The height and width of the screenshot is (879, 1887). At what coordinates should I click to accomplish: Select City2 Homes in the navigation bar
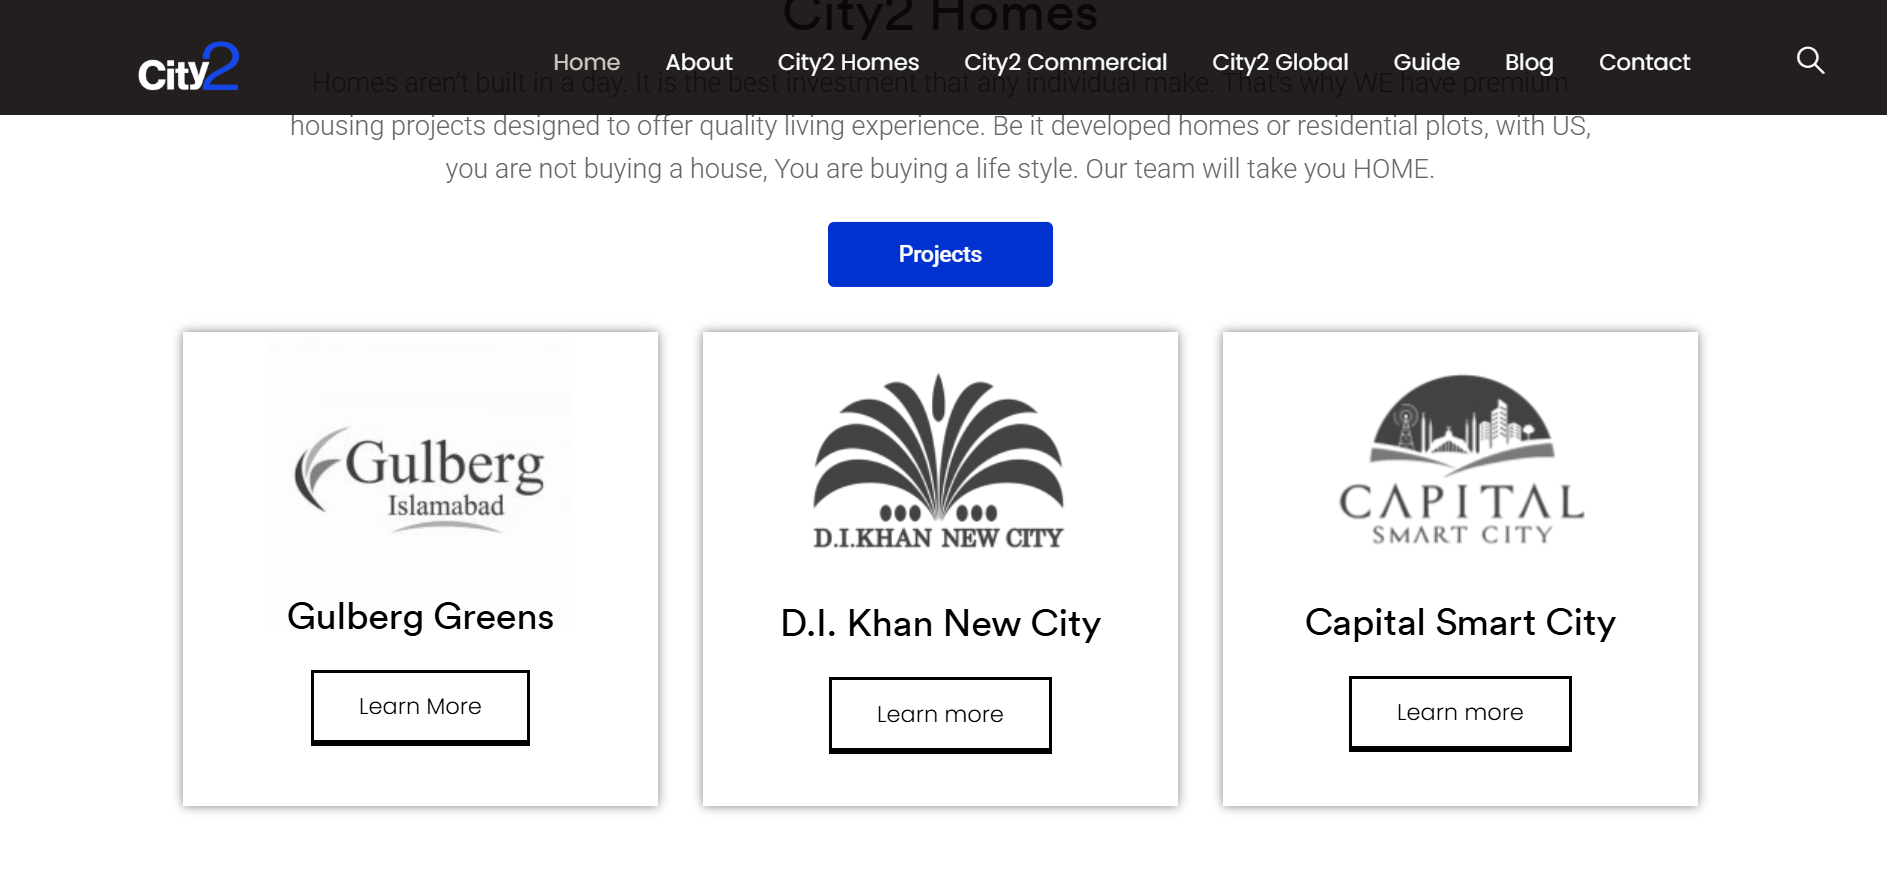(x=848, y=62)
